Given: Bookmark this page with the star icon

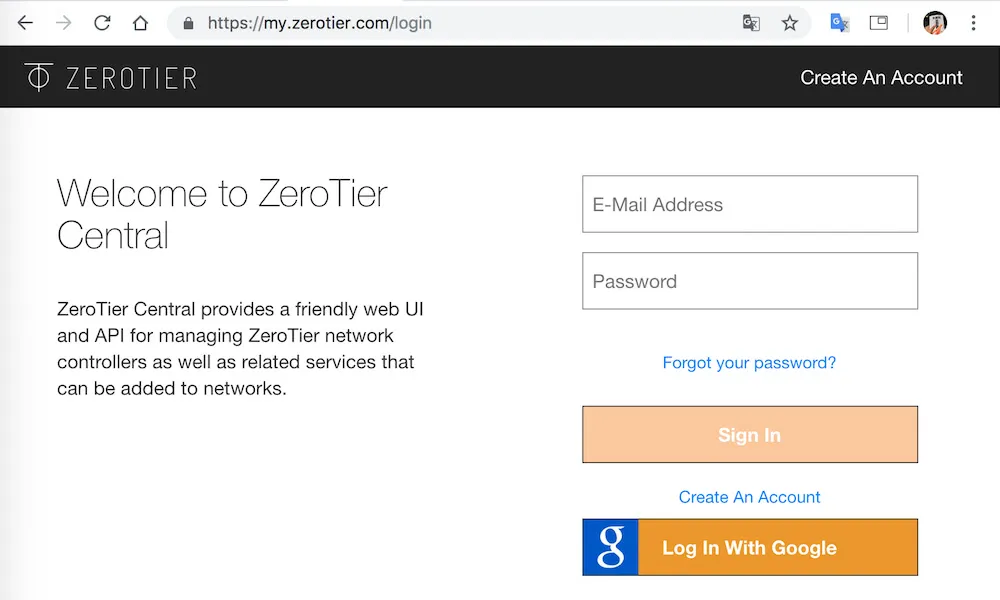Looking at the screenshot, I should tap(790, 23).
